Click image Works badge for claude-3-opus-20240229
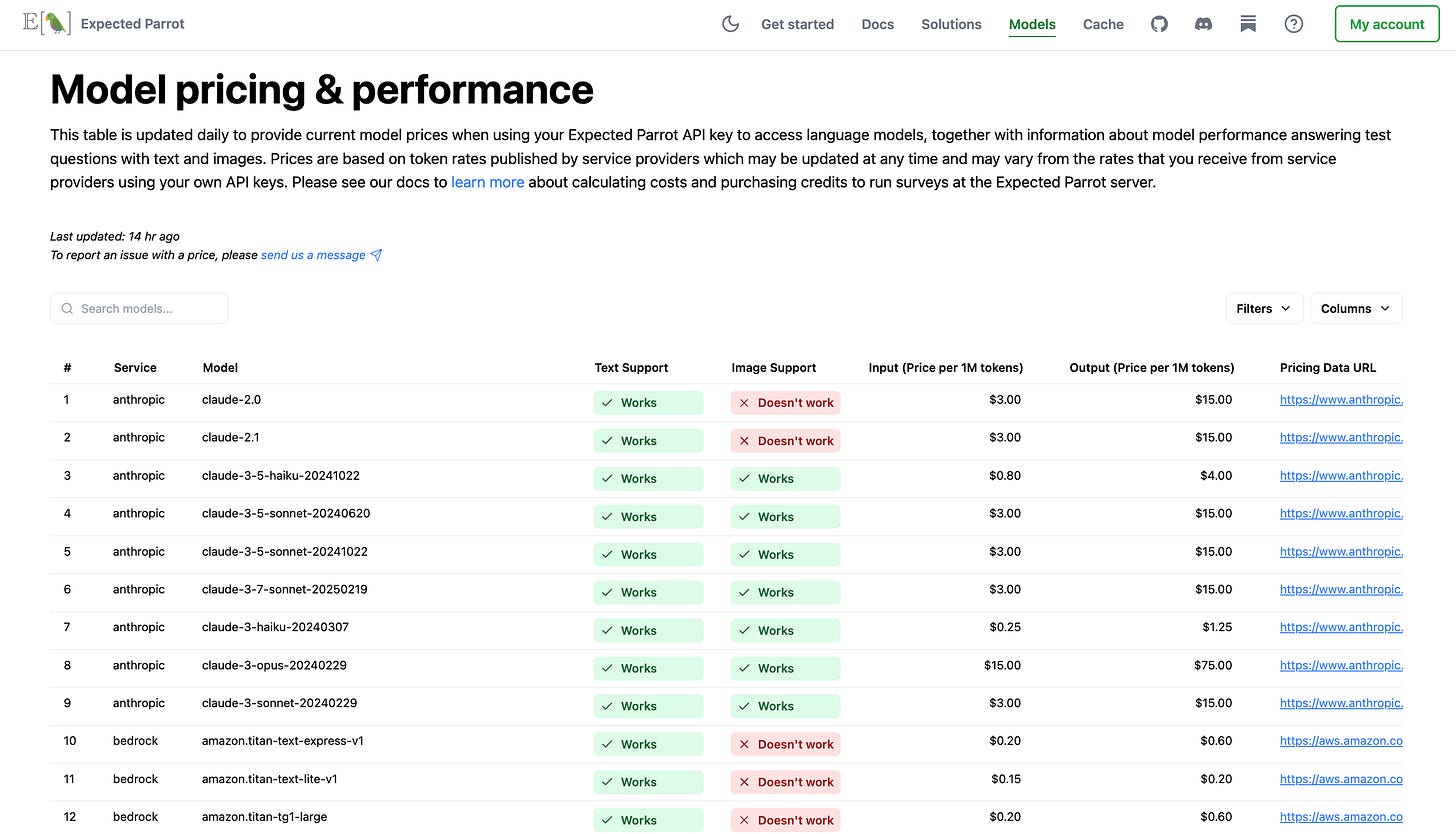 coord(786,668)
